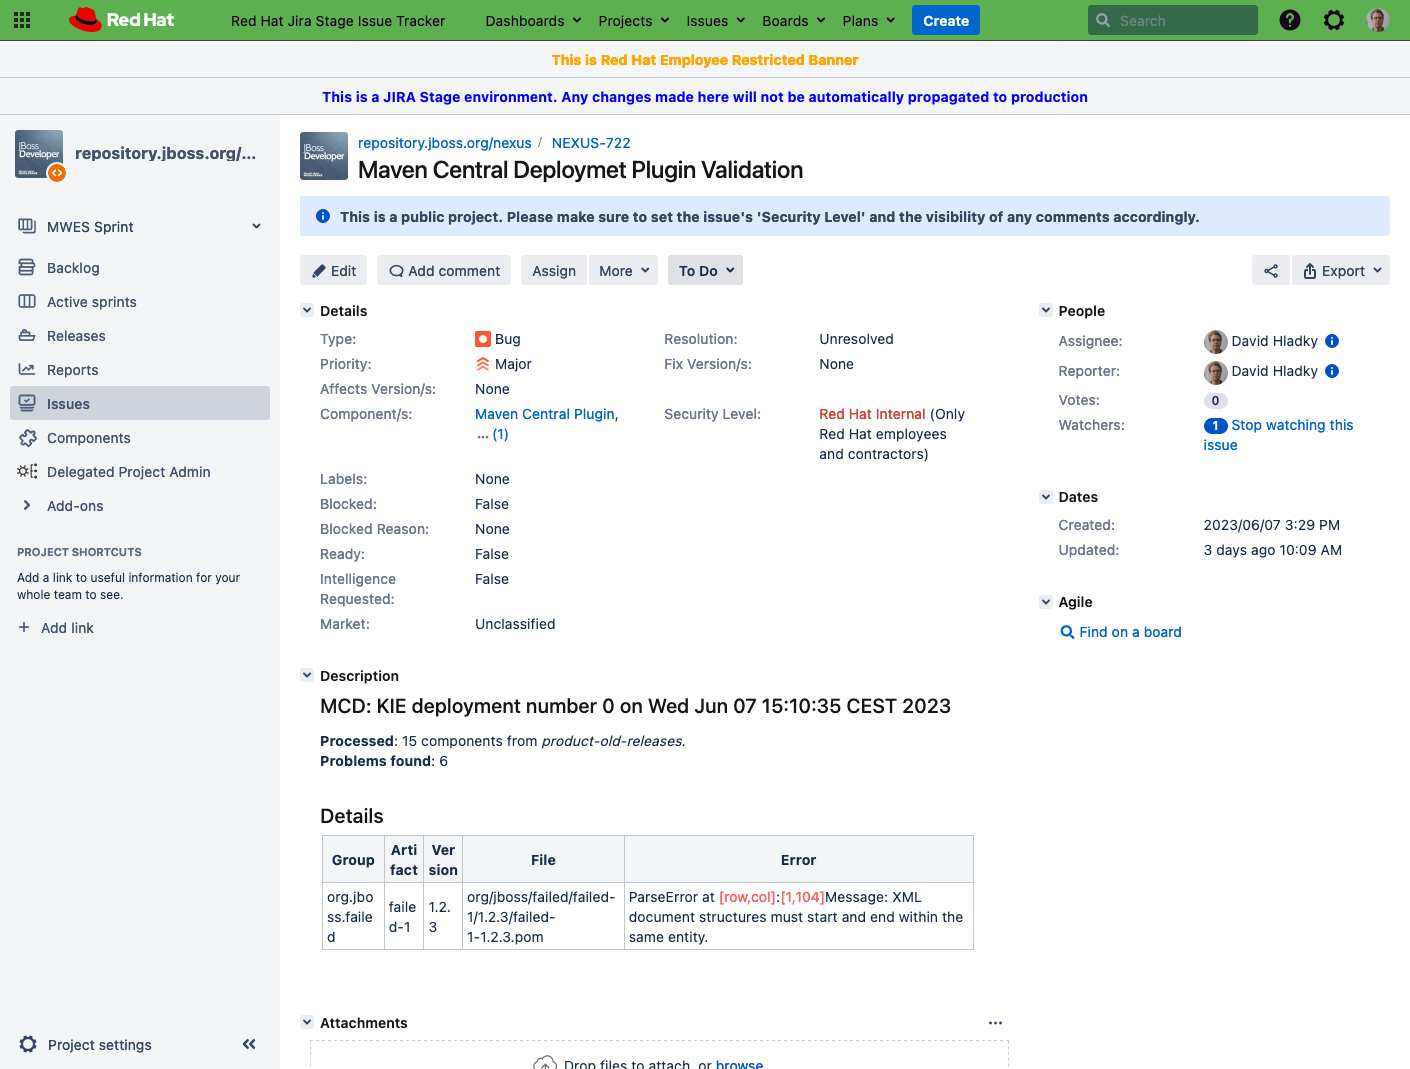Click the JBoss Developer avatar beside issue title
The height and width of the screenshot is (1069, 1410).
(324, 156)
